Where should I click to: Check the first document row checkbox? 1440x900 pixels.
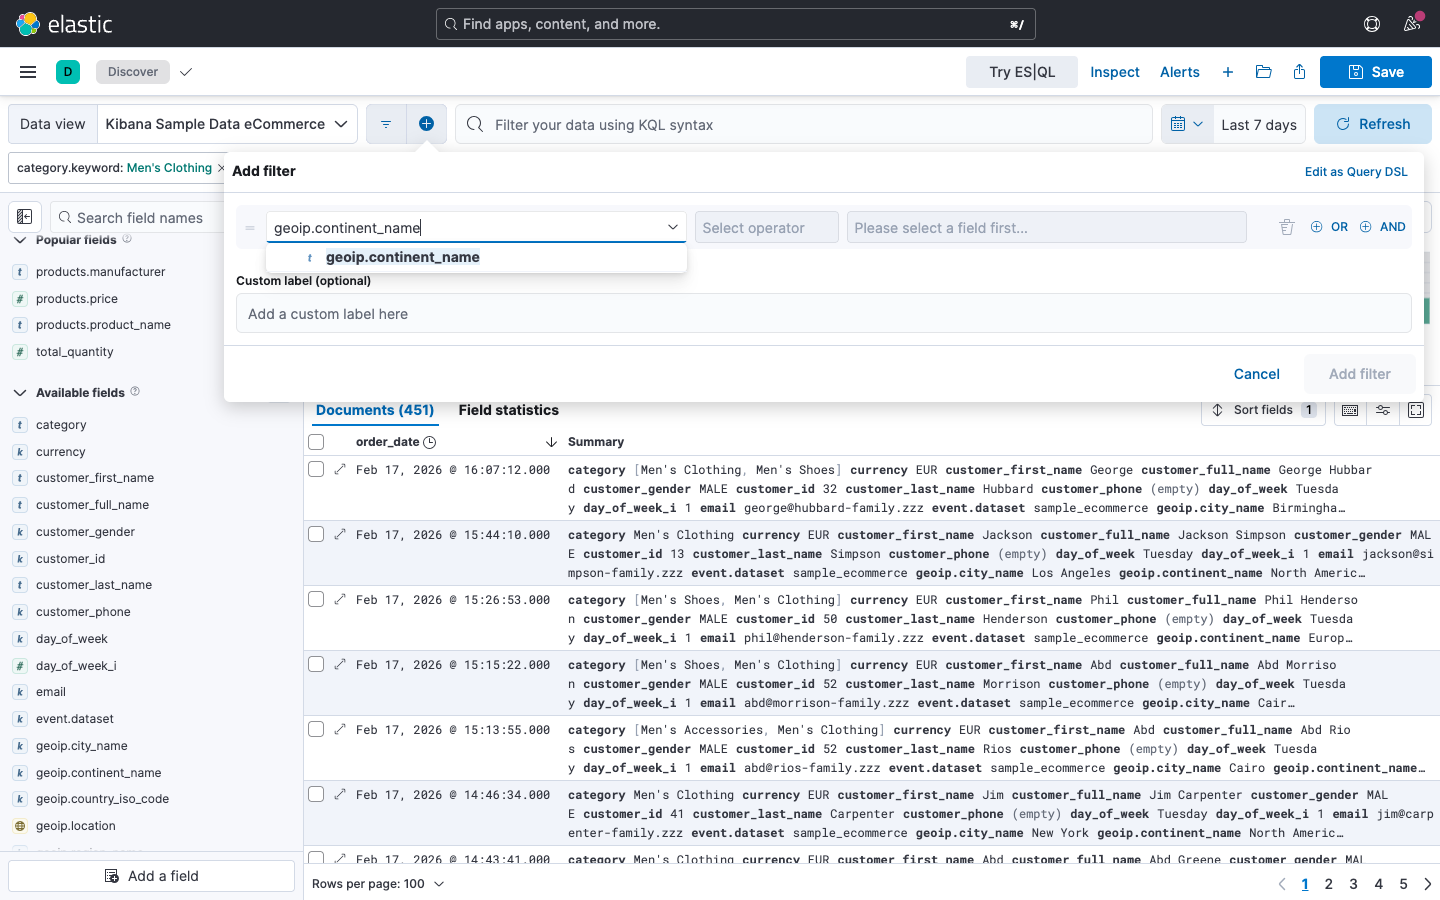316,470
